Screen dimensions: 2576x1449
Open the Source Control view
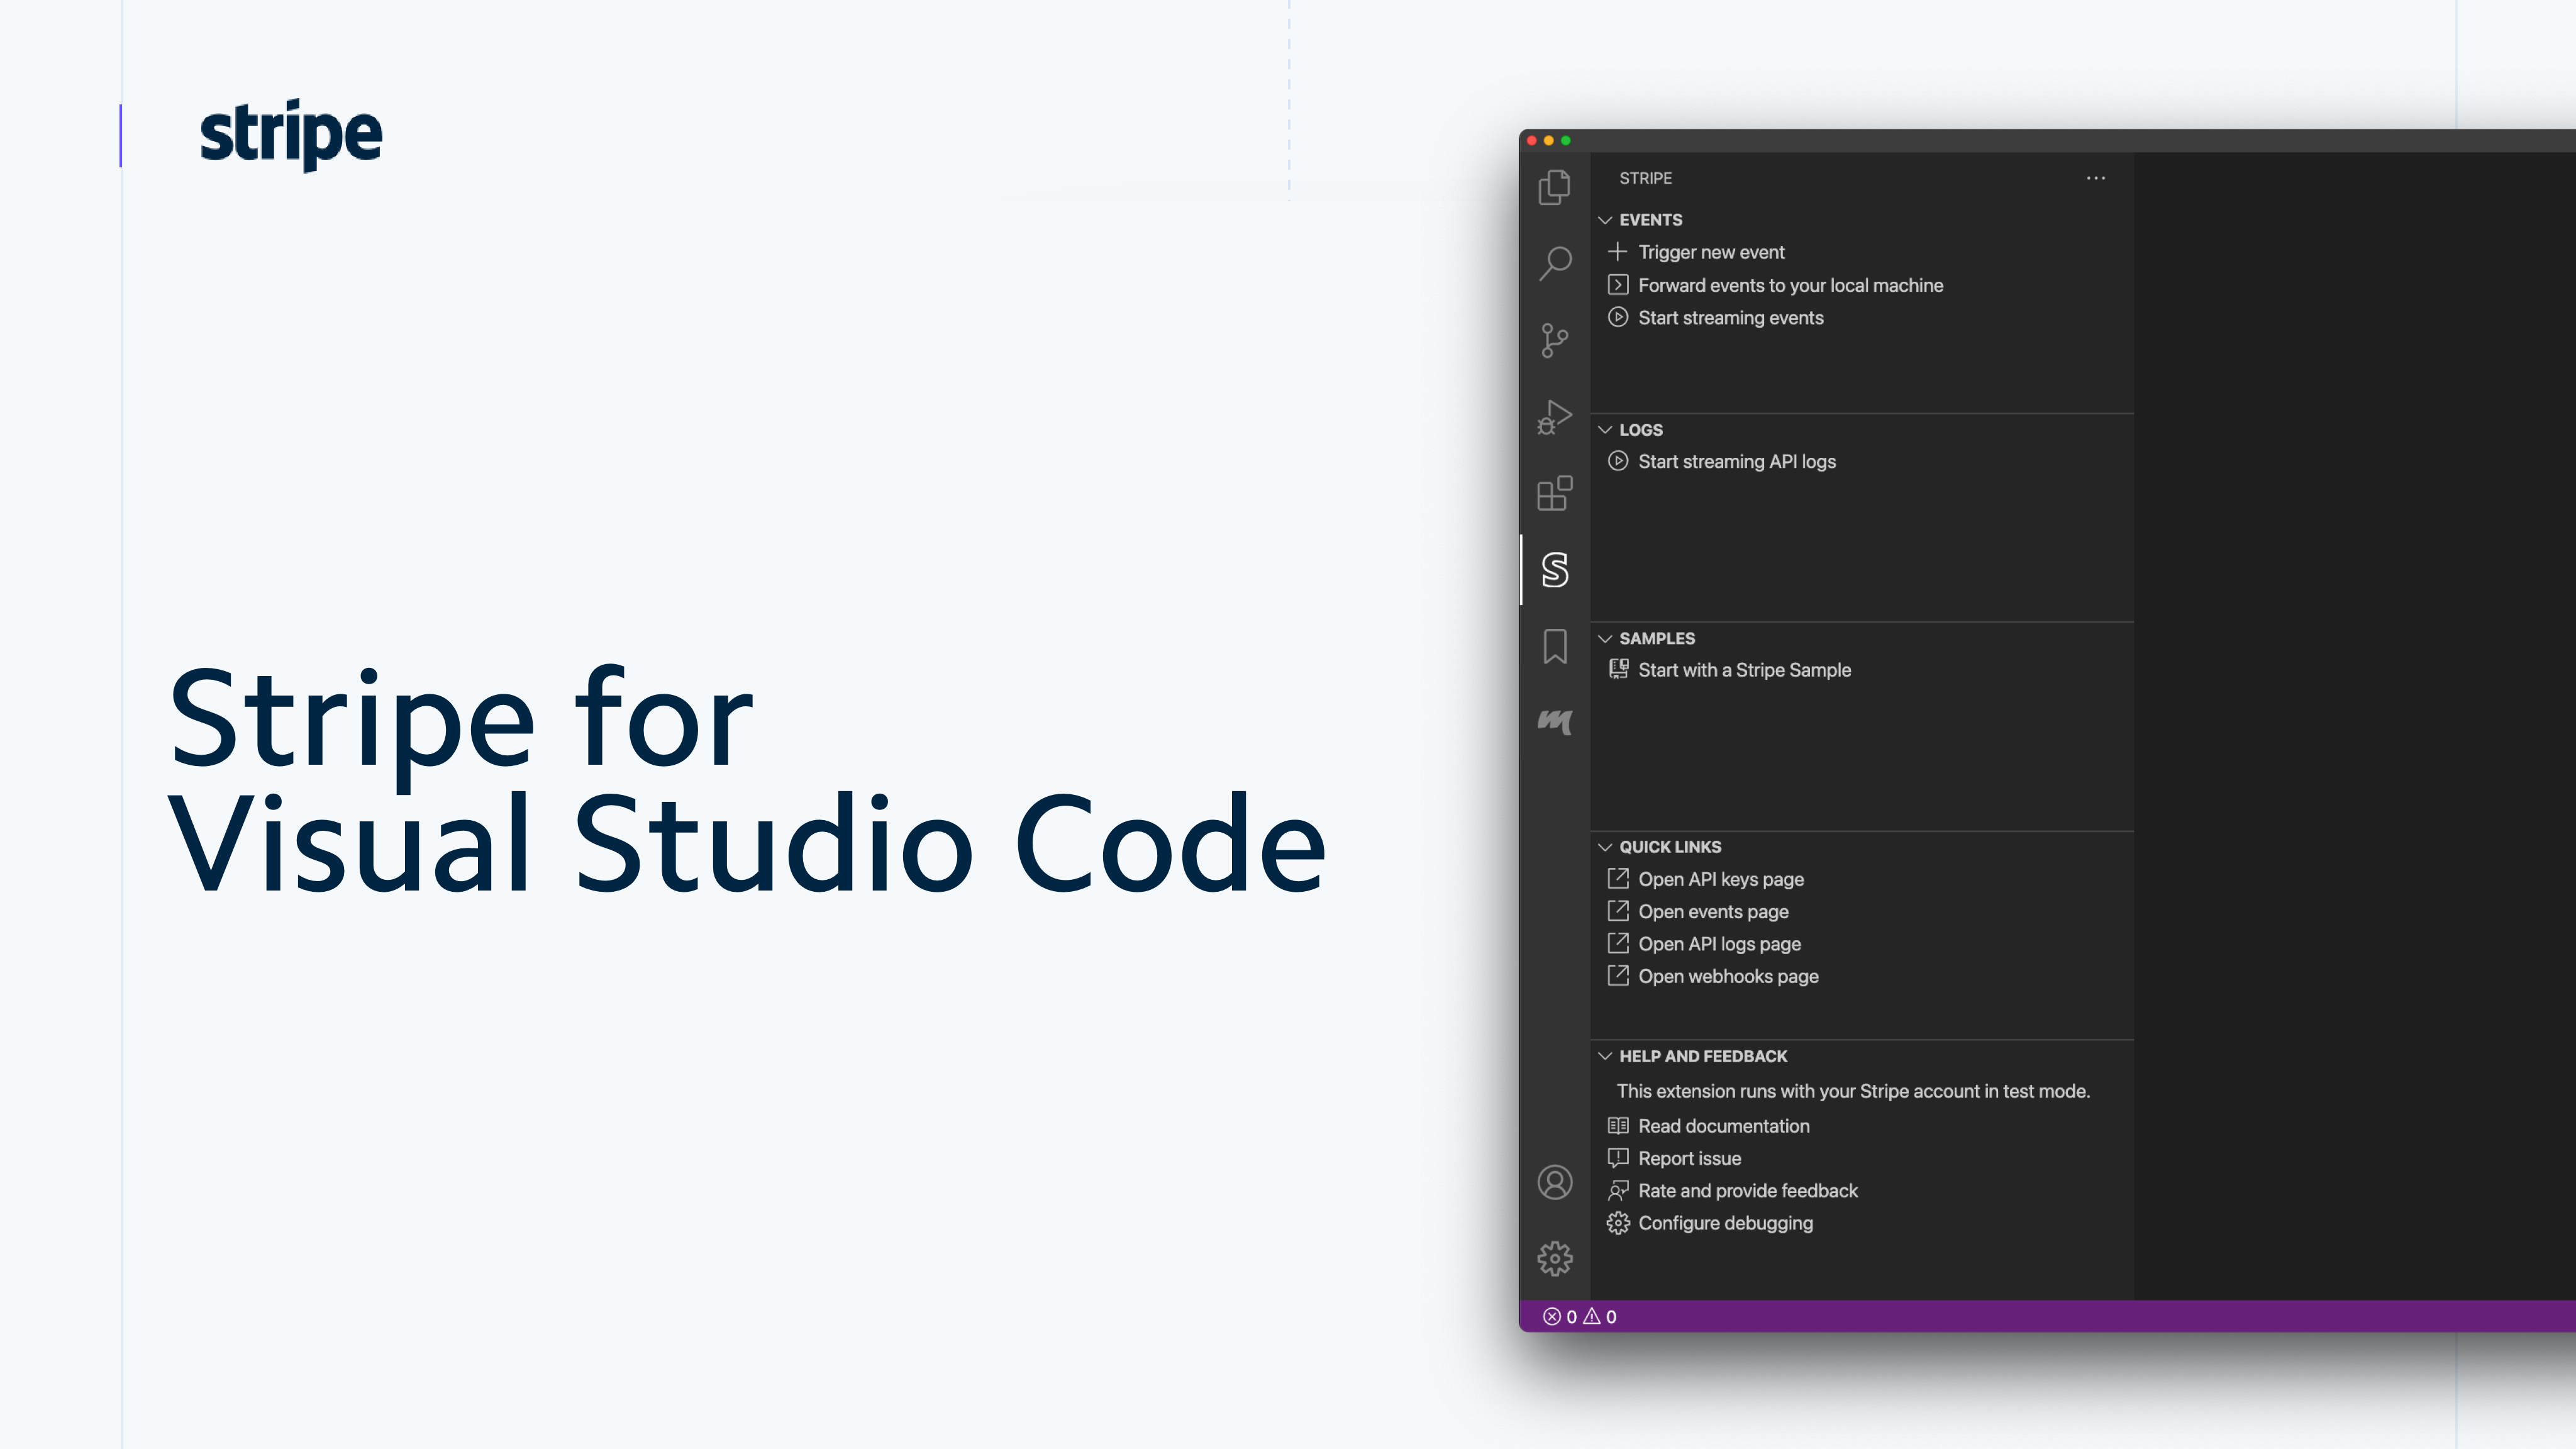tap(1554, 340)
